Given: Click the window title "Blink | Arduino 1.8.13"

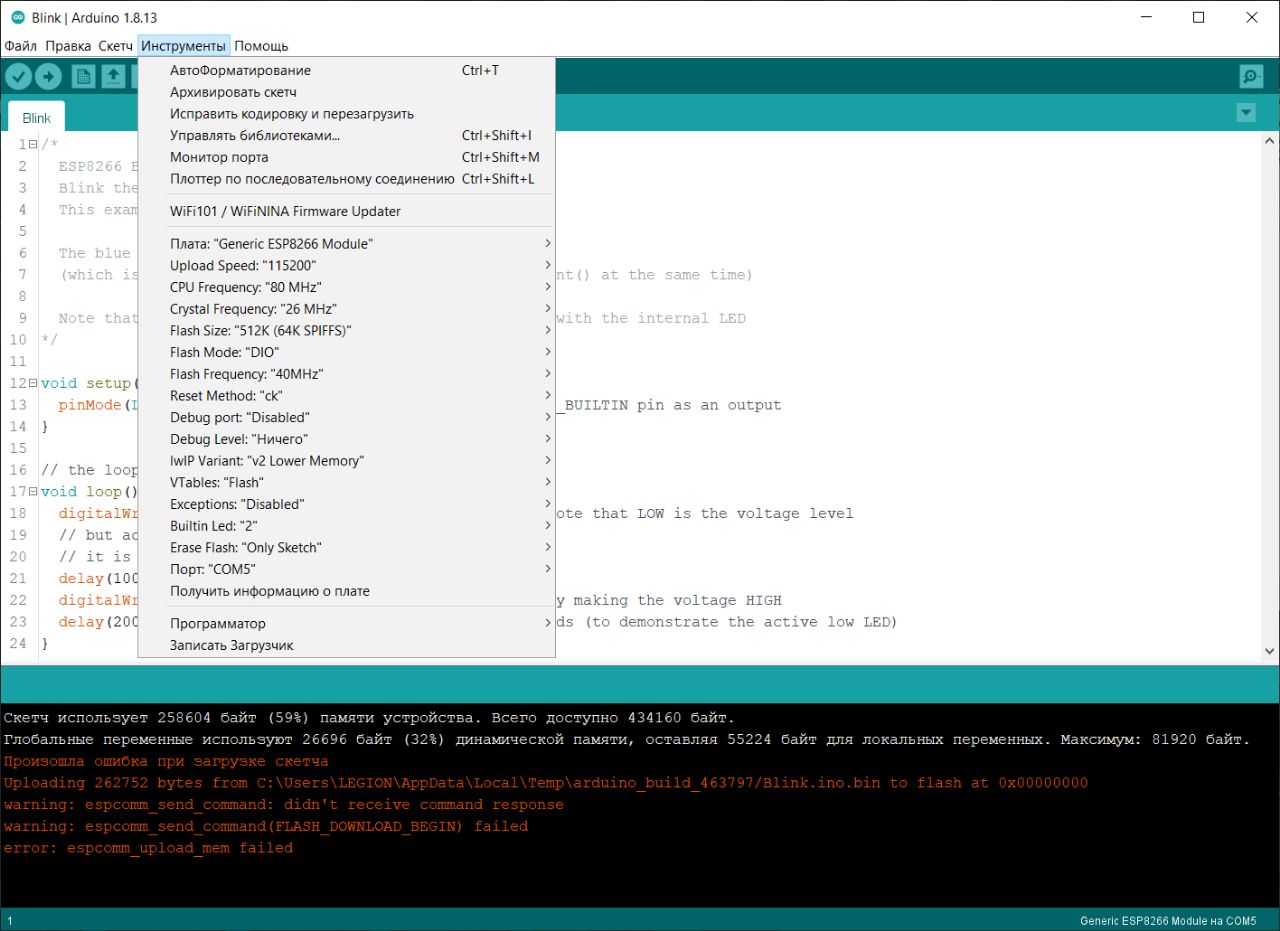Looking at the screenshot, I should [94, 18].
